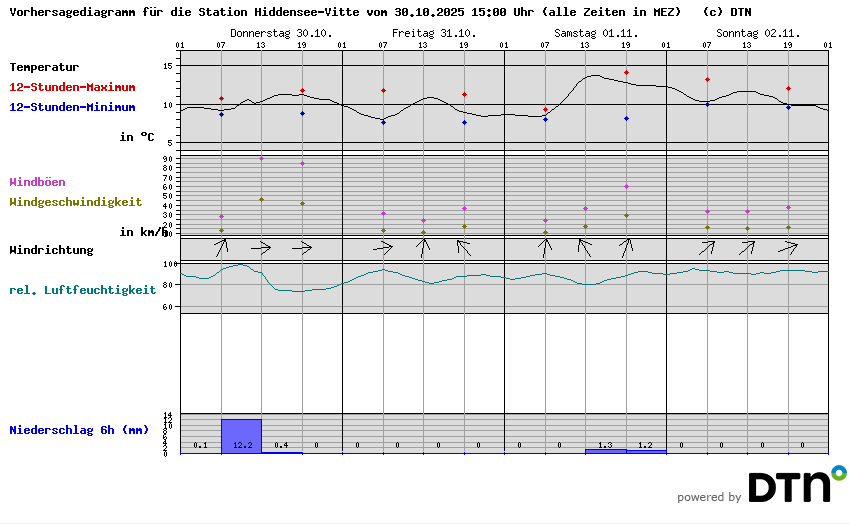850x524 pixels.
Task: Click the "powered by" text beside the DTN logo
Action: (709, 497)
